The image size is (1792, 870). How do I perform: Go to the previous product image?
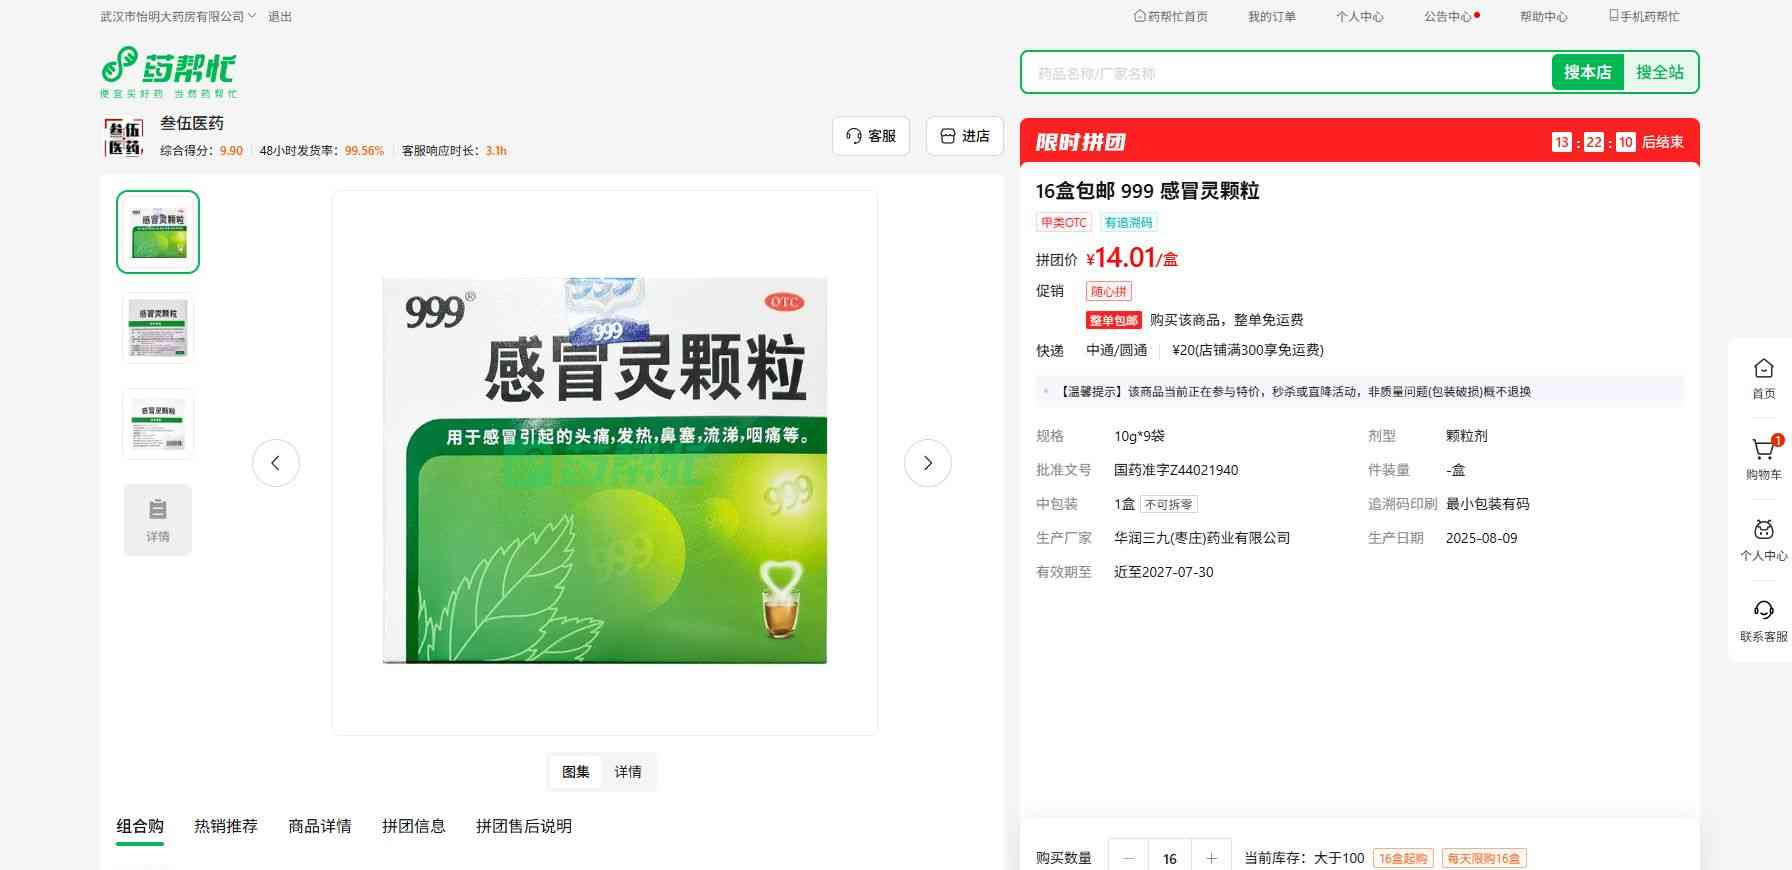tap(276, 463)
